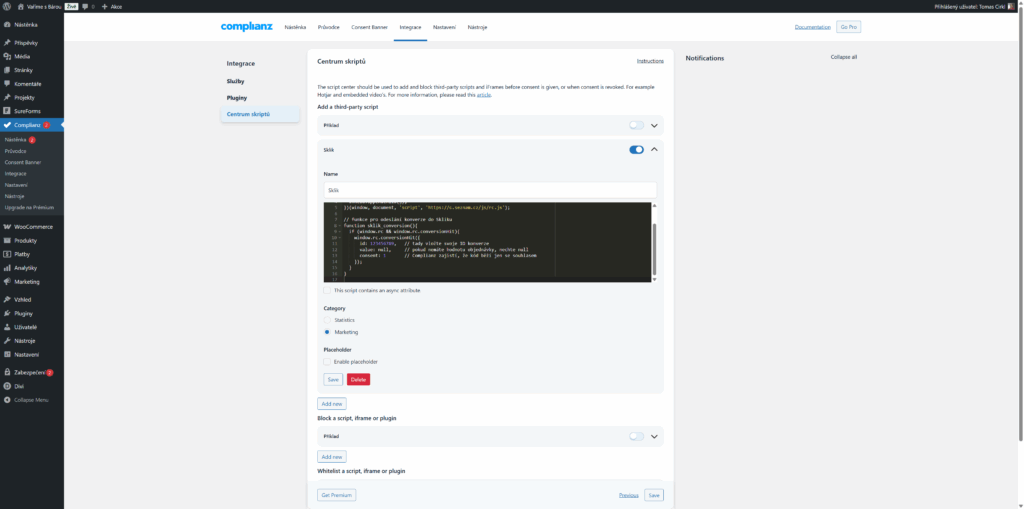Expand the first Příklad third-party script panel
Screen dimensions: 1024x509
tap(654, 126)
